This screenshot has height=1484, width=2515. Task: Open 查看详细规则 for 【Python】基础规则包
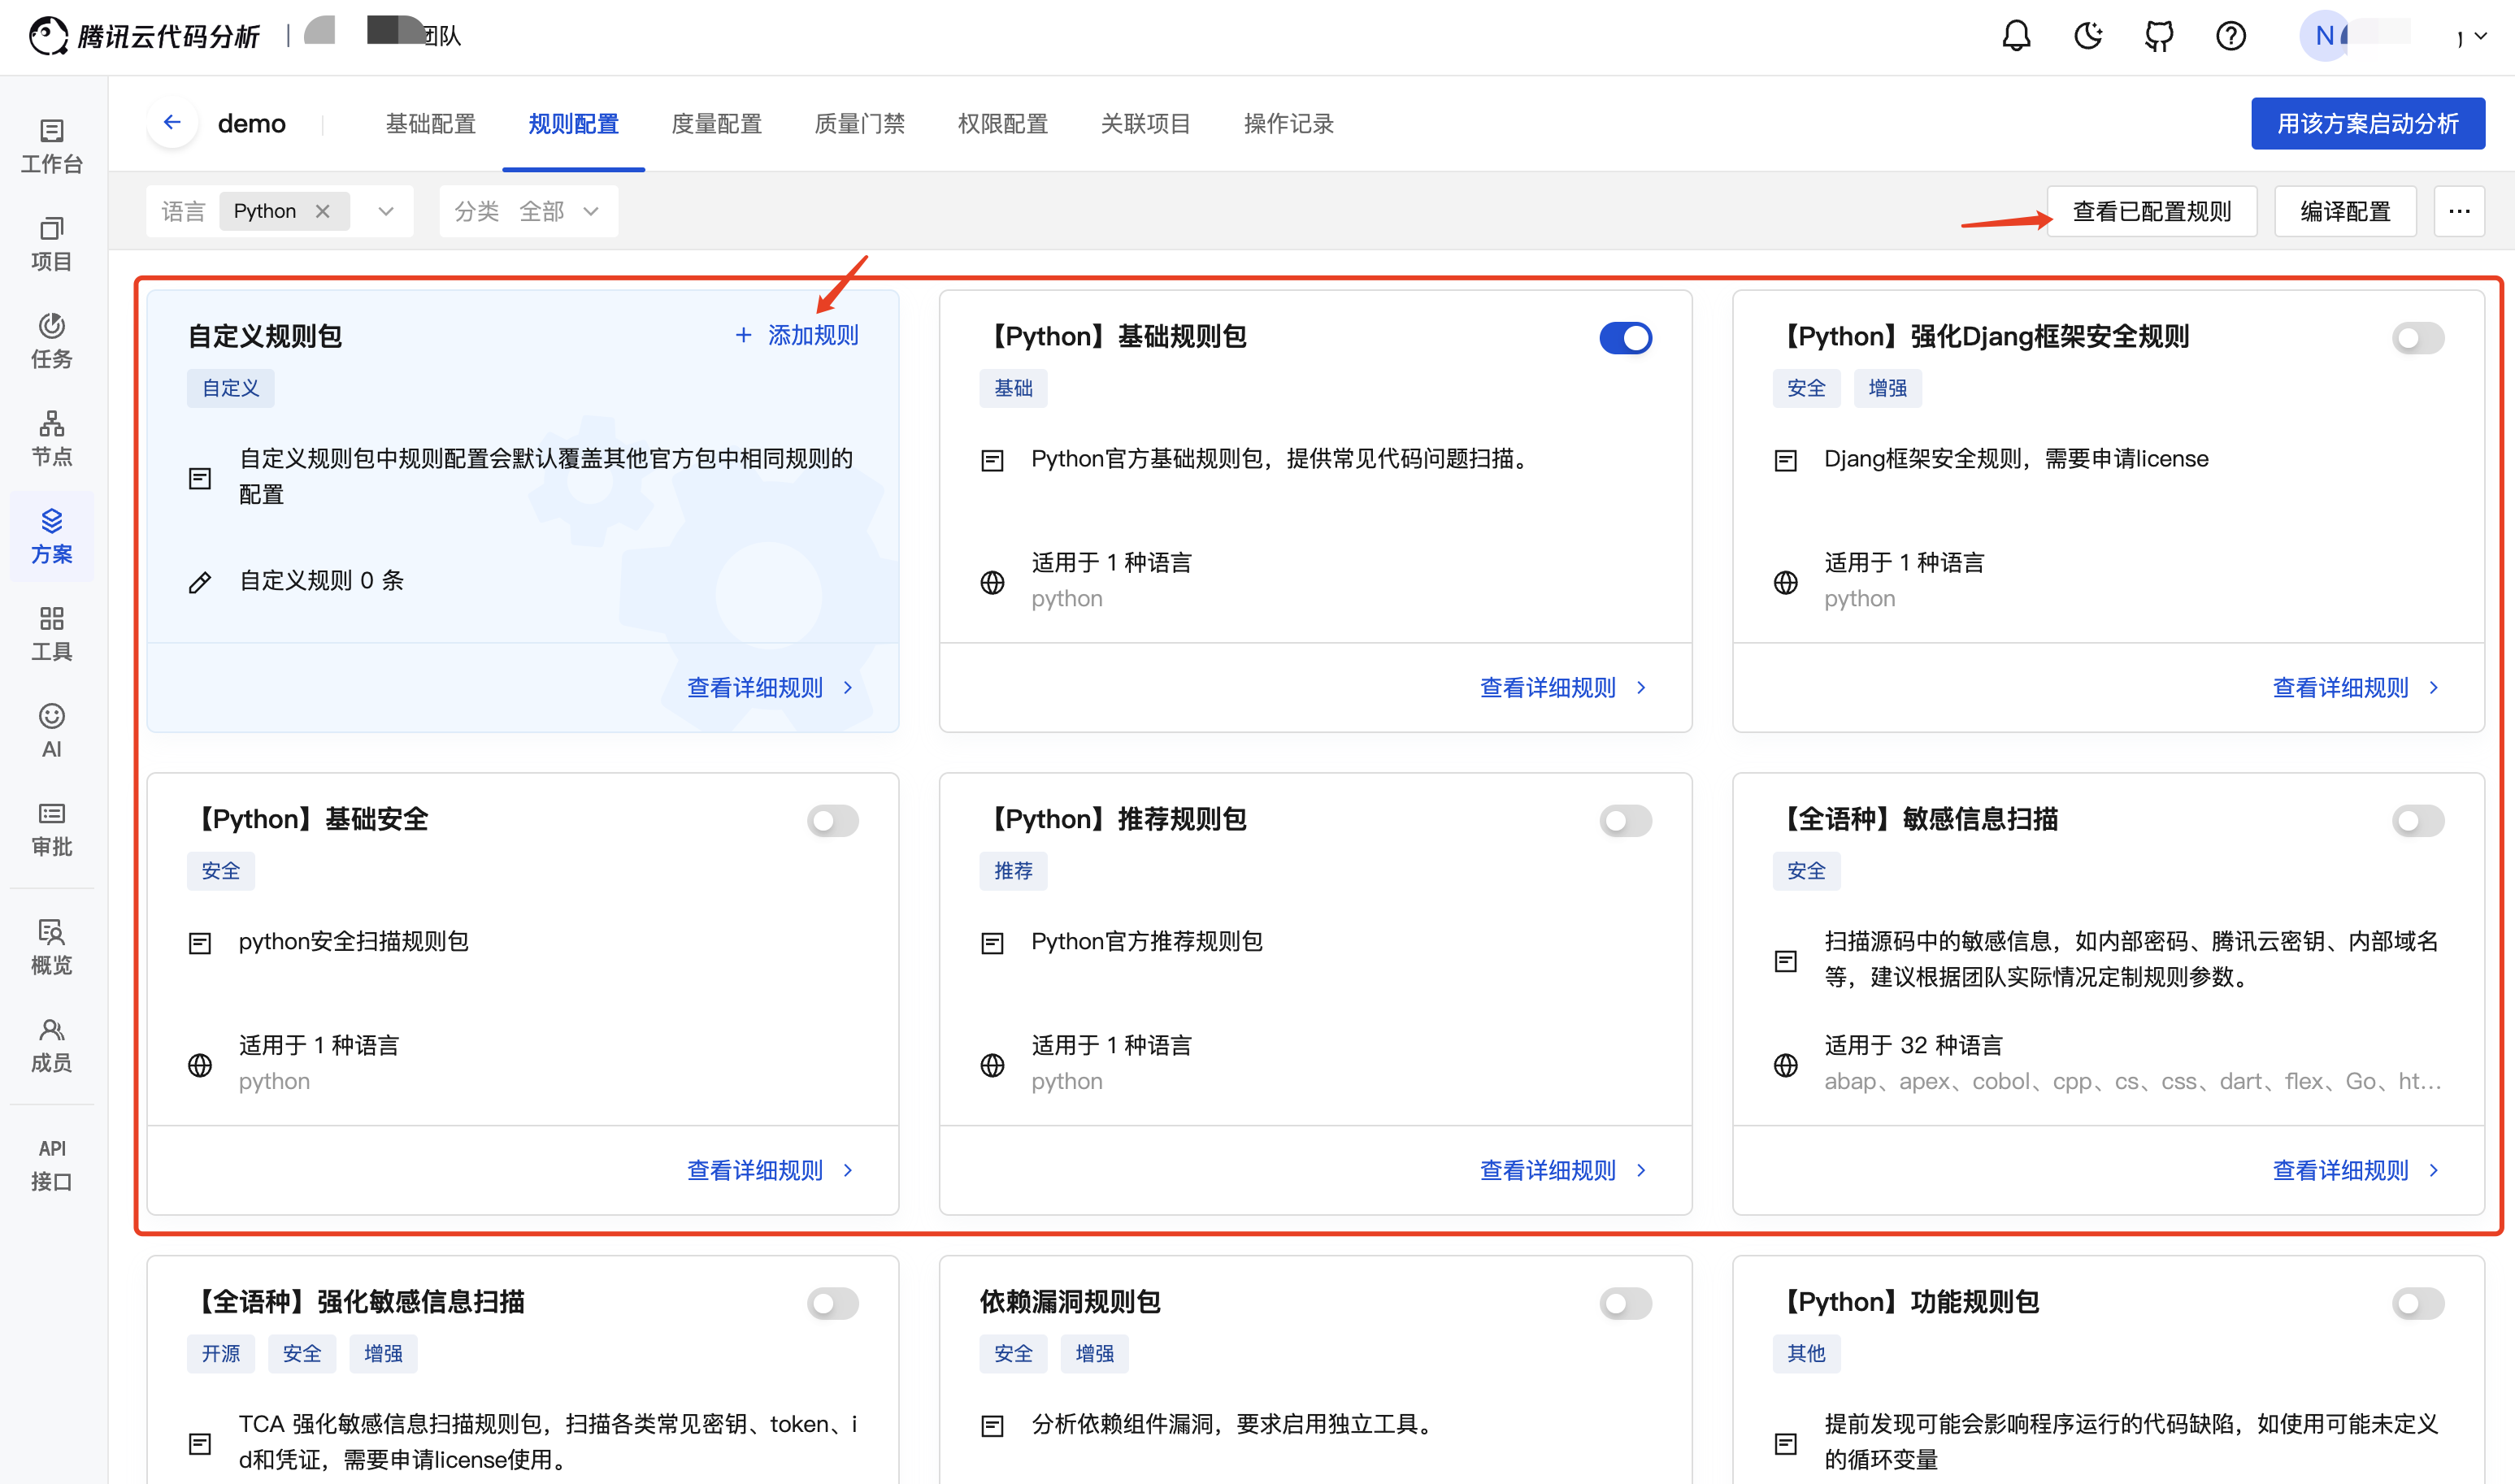pyautogui.click(x=1562, y=688)
